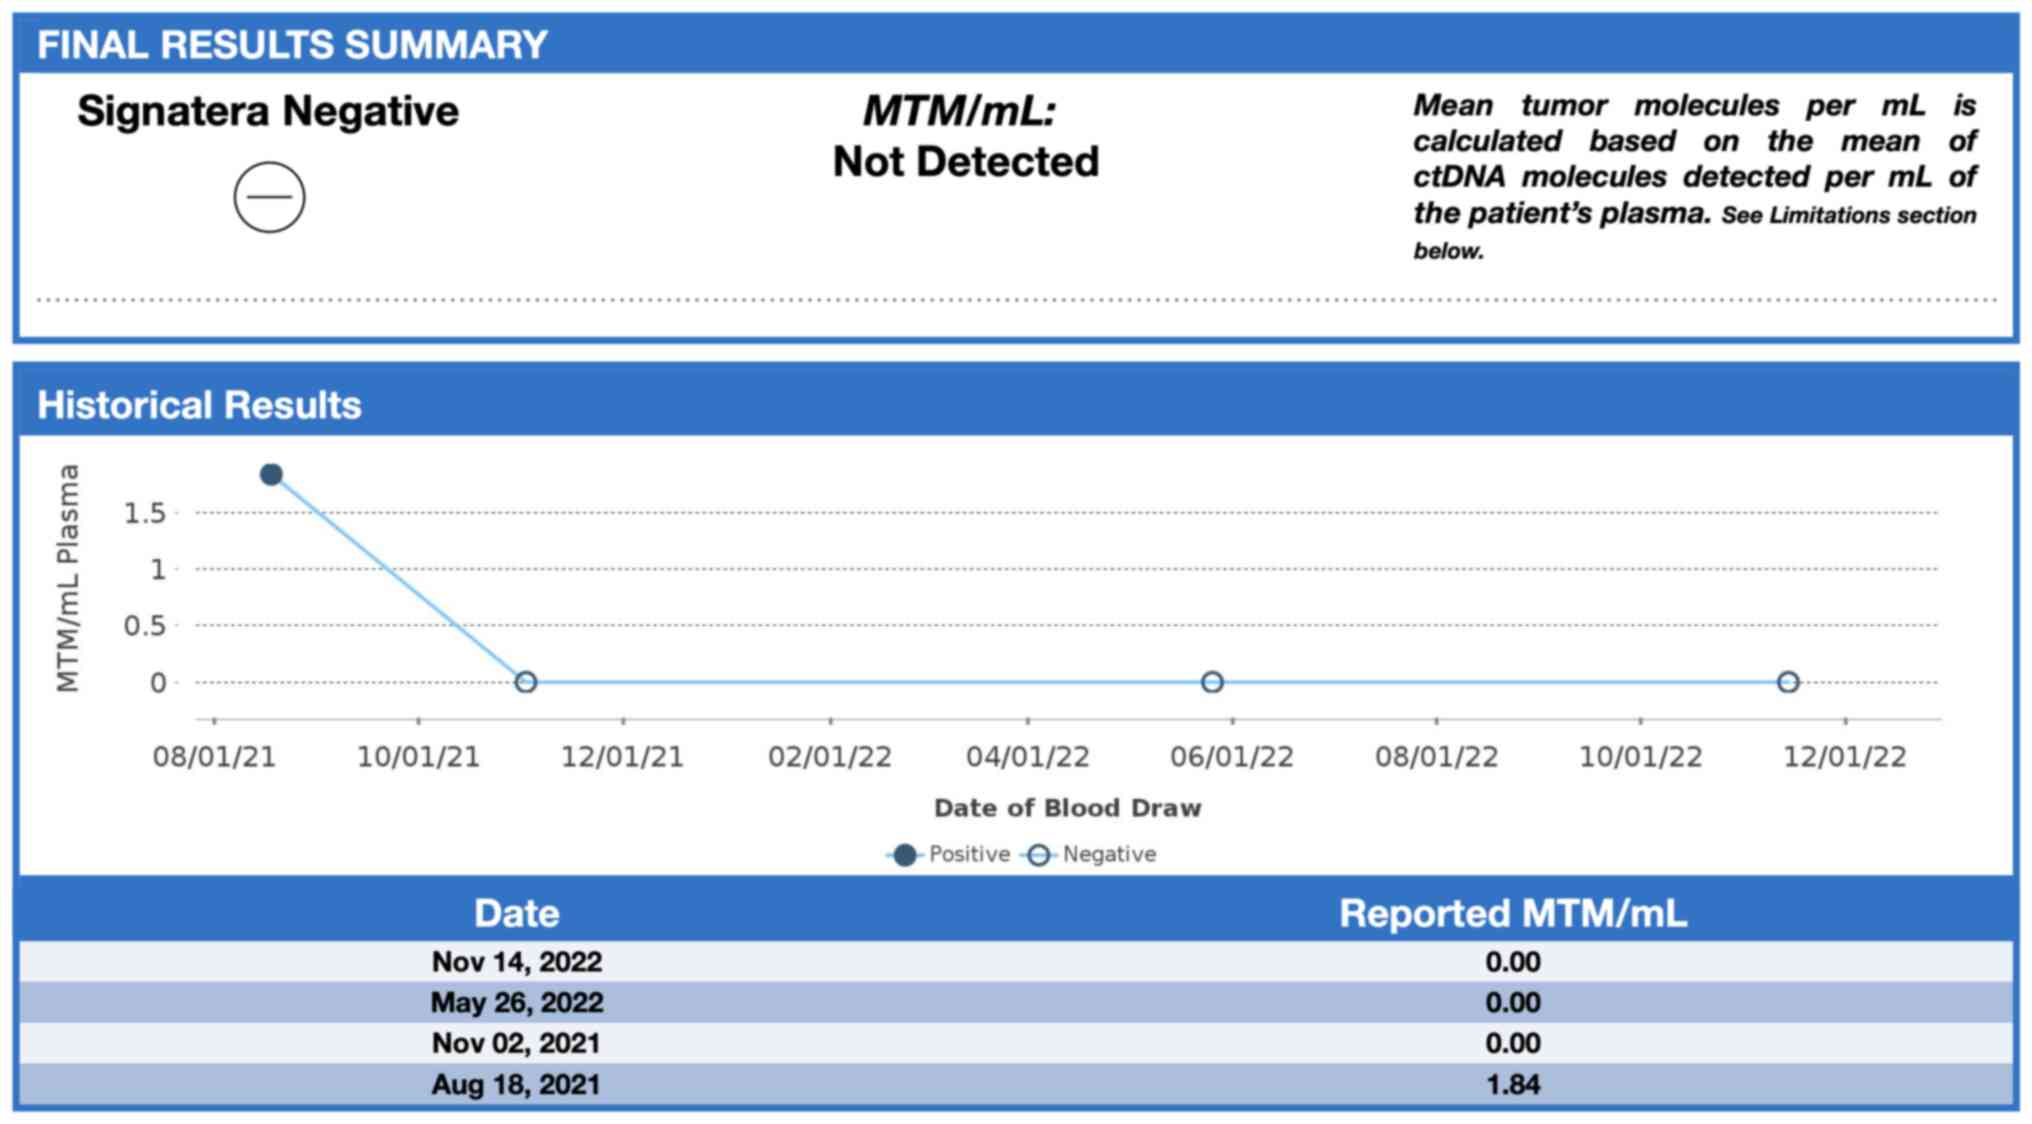Click the Date column header
Screen dimensions: 2032x1124
point(516,913)
